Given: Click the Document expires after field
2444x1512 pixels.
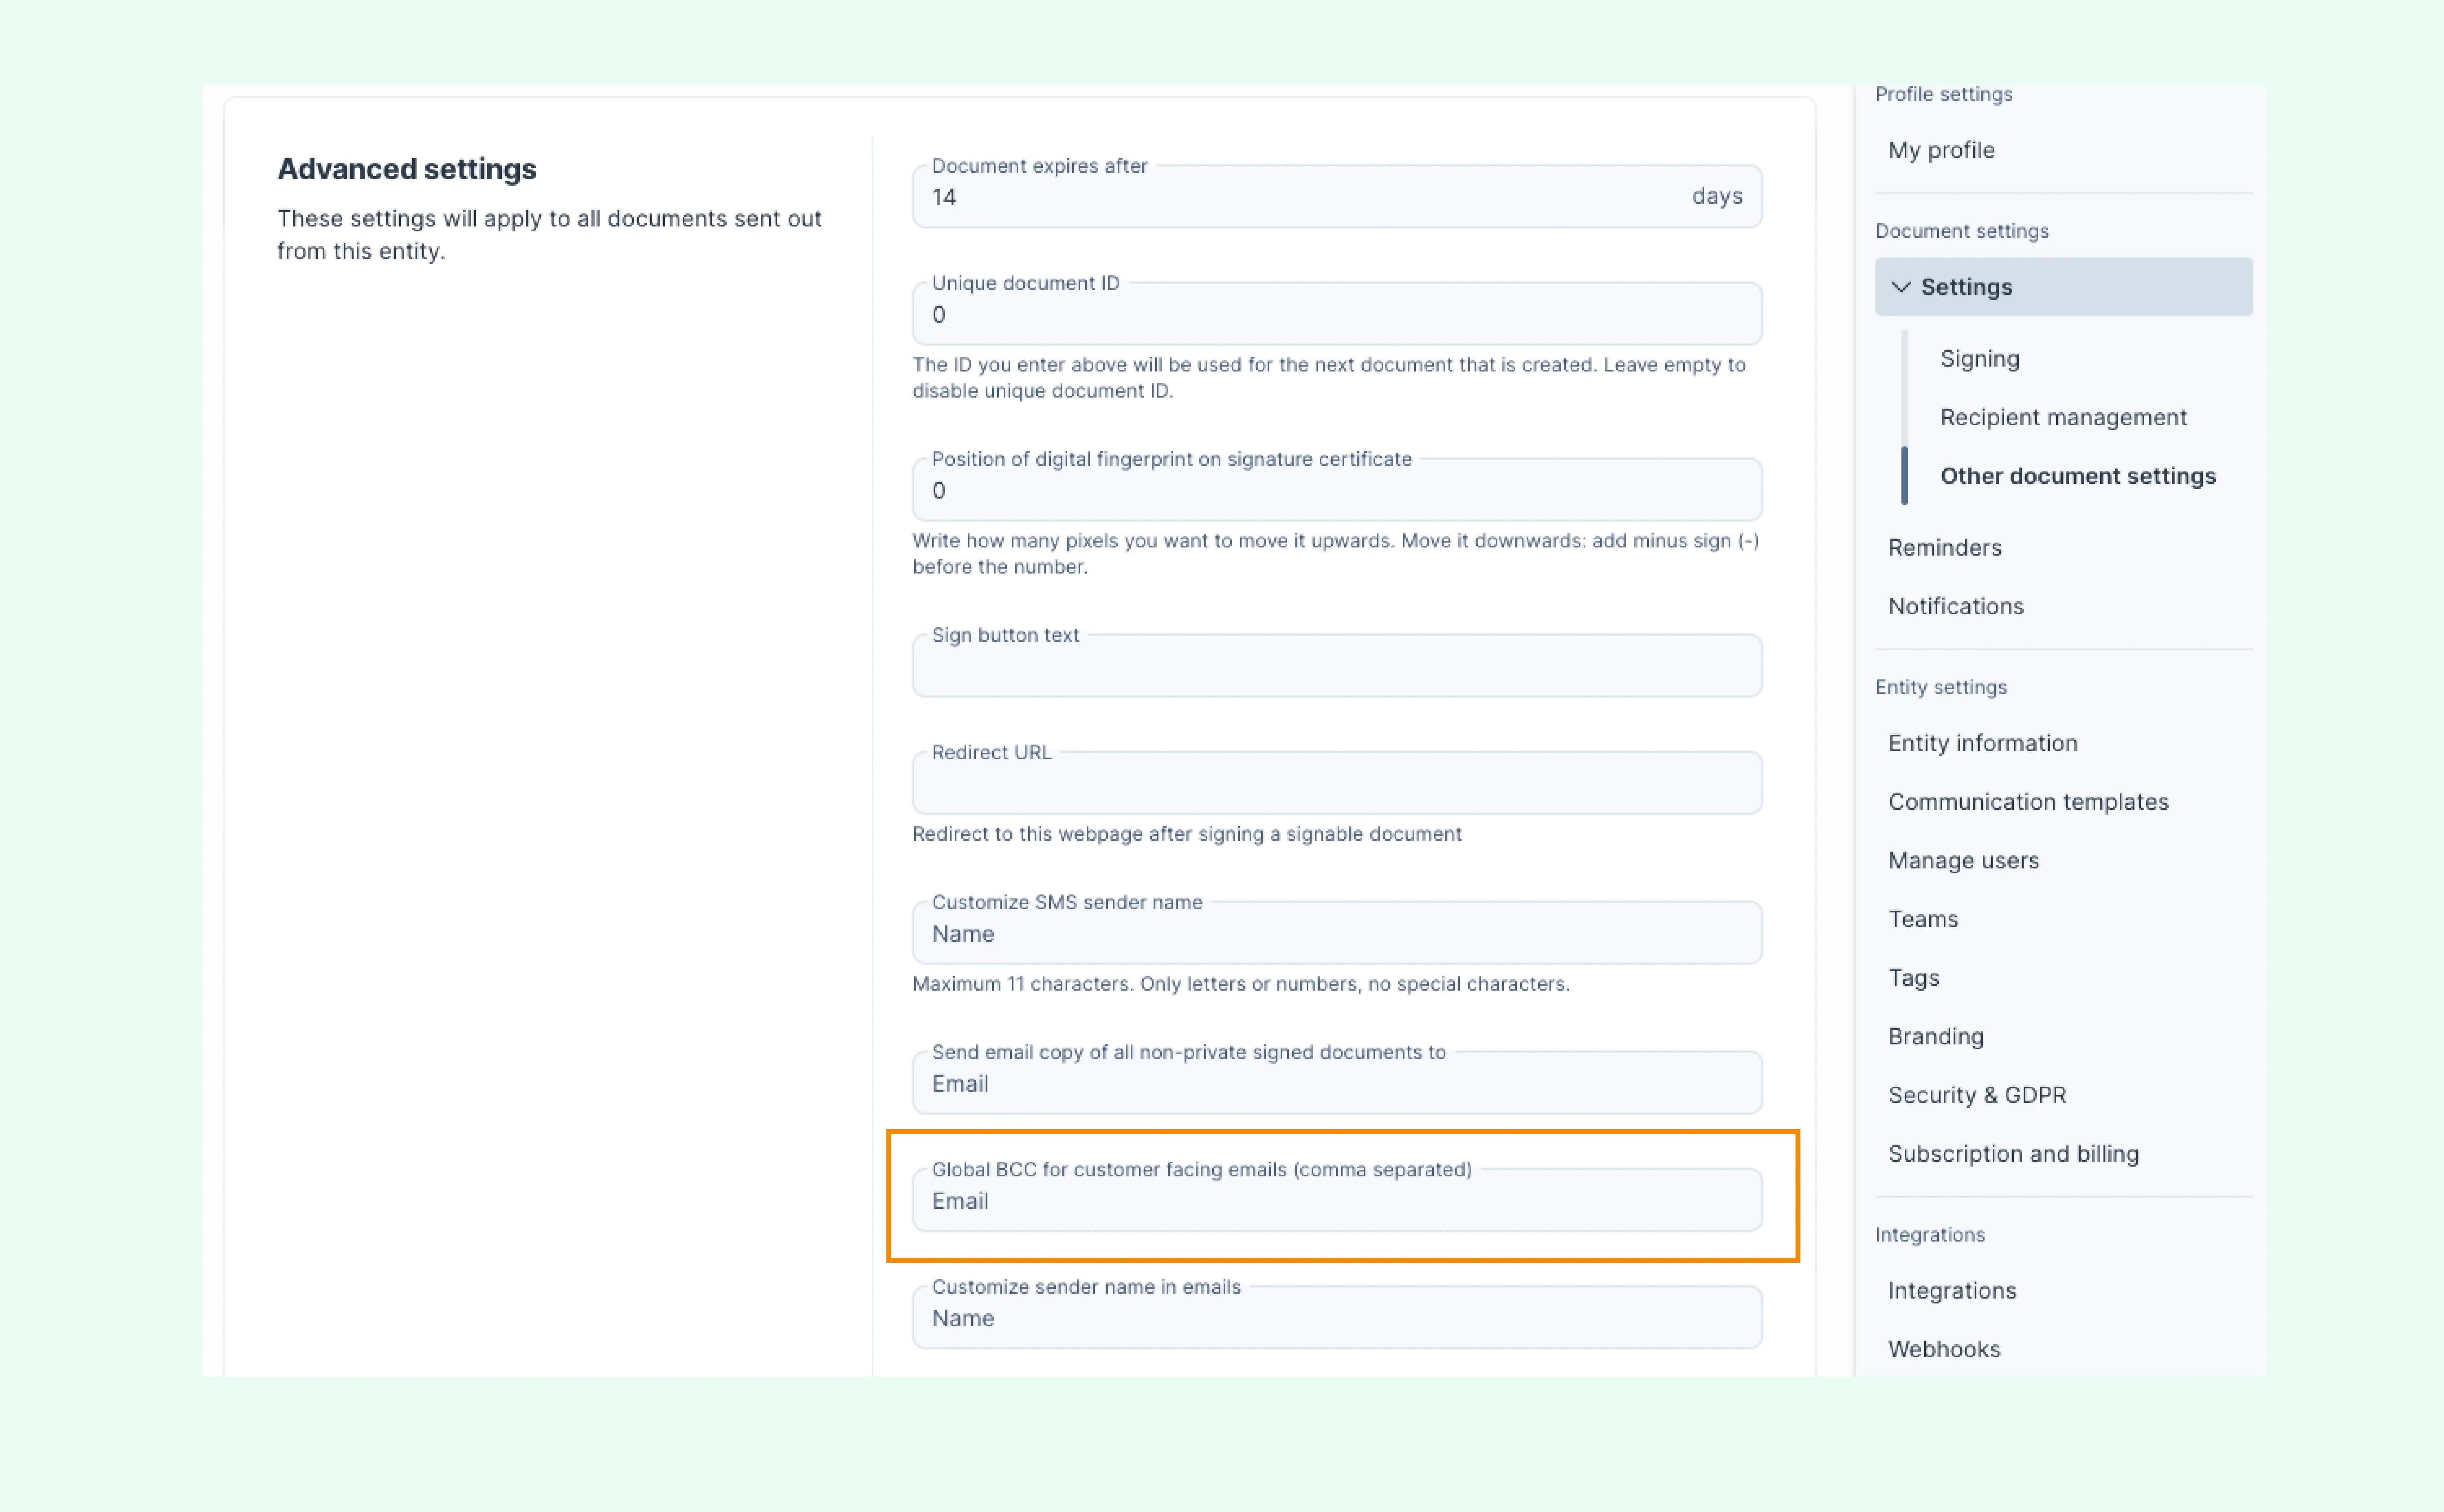Looking at the screenshot, I should click(1300, 198).
